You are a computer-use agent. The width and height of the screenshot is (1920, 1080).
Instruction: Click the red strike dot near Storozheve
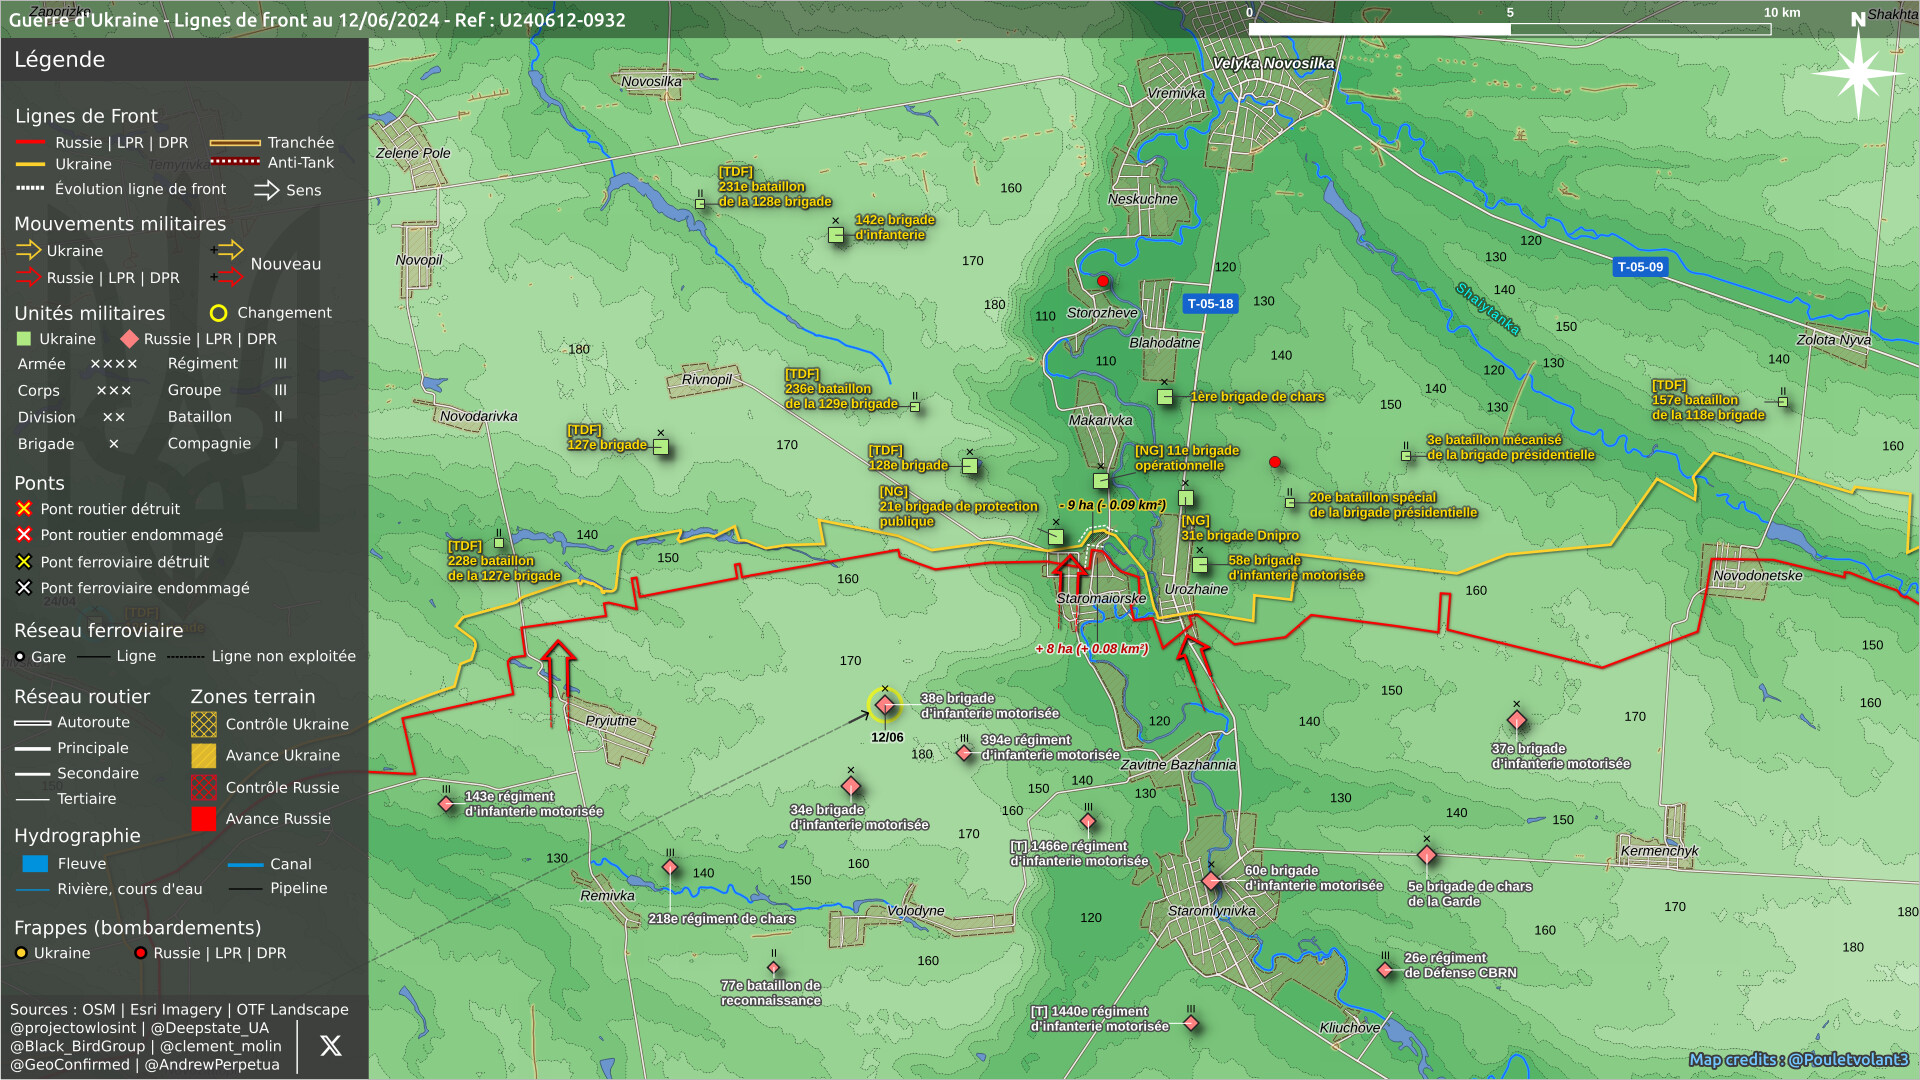point(1103,282)
